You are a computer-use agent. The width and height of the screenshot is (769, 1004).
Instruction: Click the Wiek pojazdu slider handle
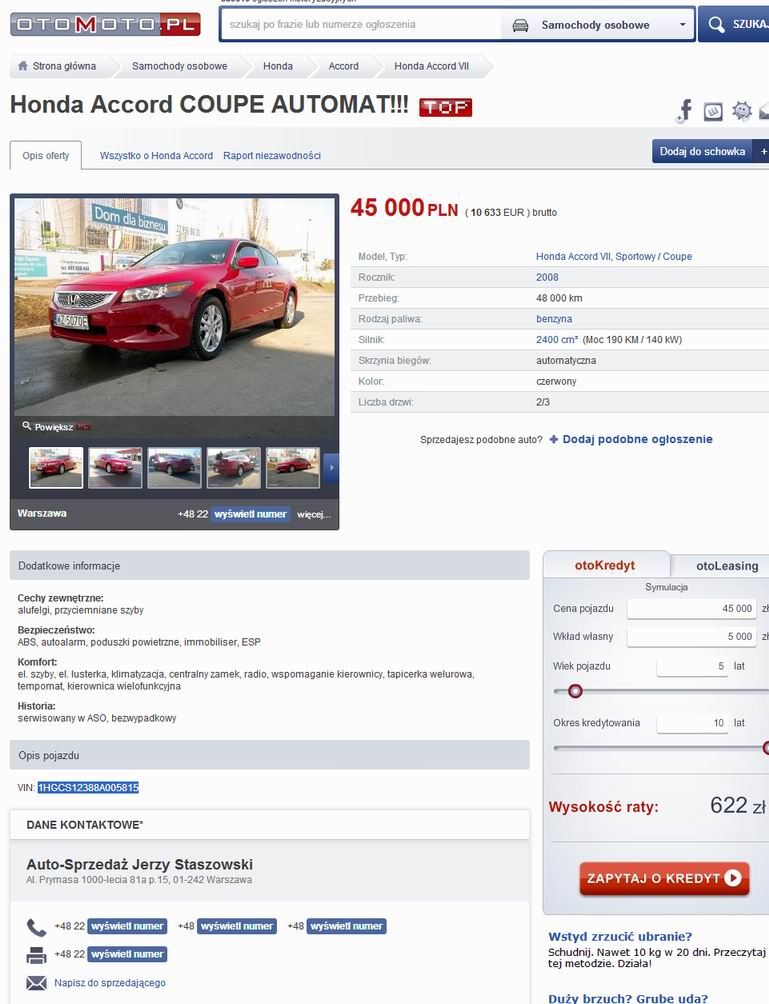(x=575, y=691)
